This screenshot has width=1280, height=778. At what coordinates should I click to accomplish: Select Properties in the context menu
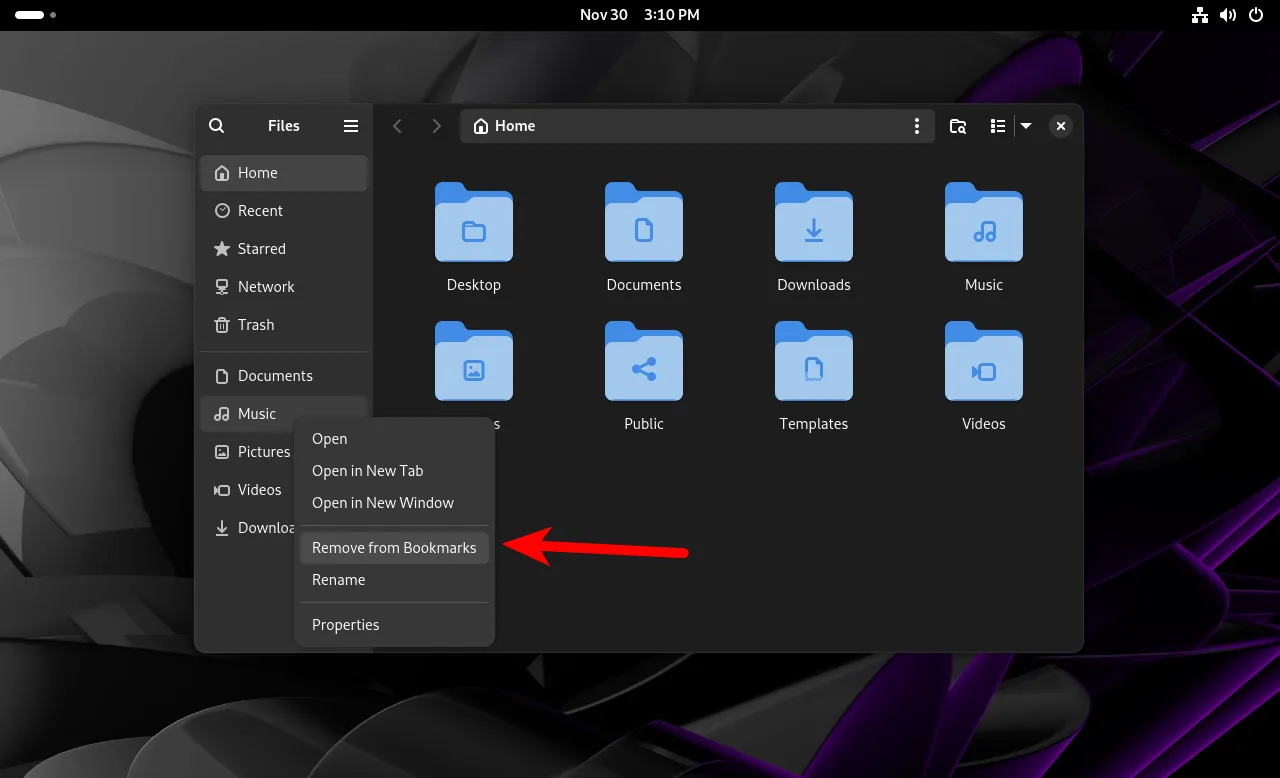tap(346, 625)
